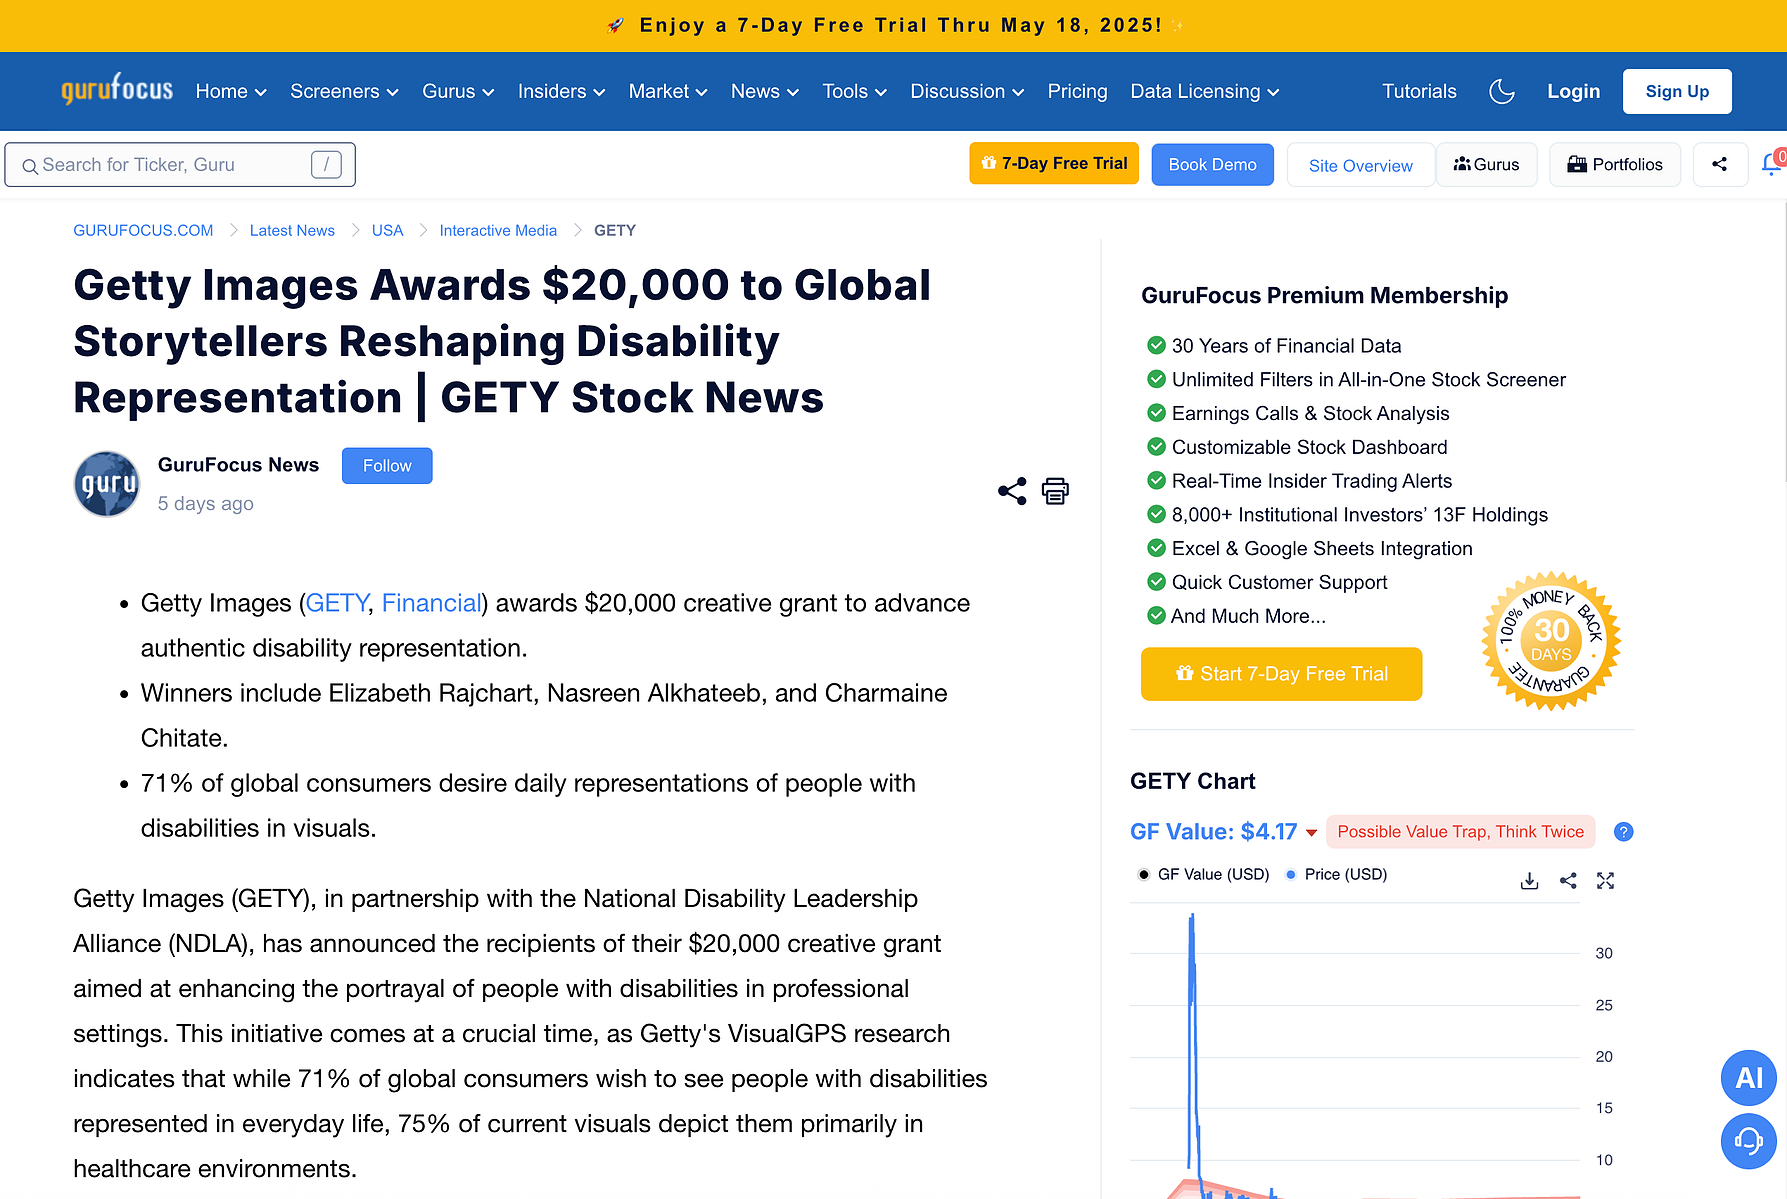Print the article via printer icon
Image resolution: width=1787 pixels, height=1199 pixels.
click(x=1055, y=491)
